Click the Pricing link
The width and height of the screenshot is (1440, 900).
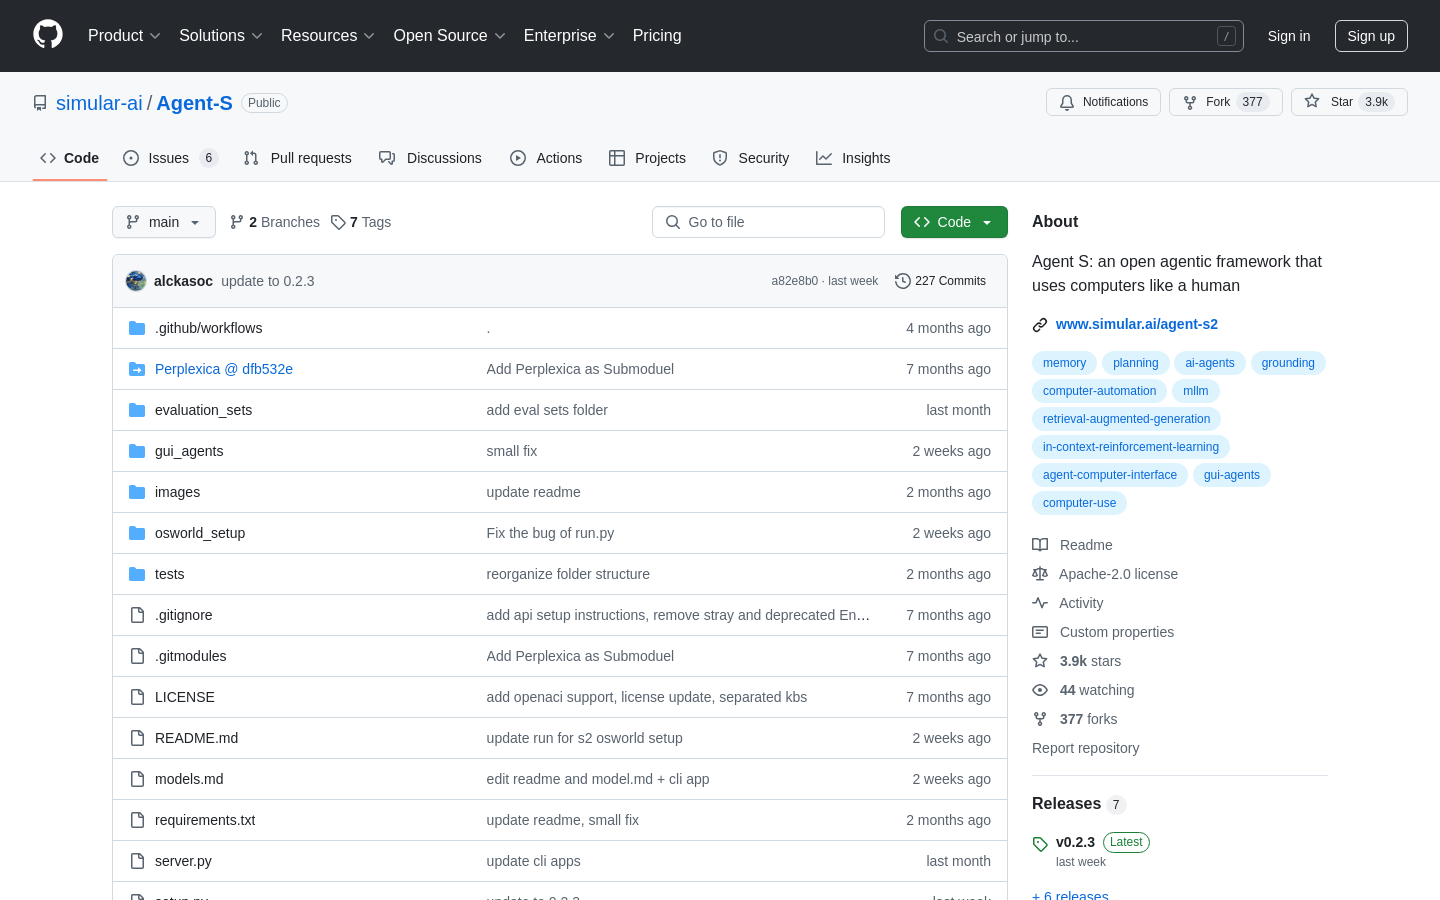(657, 35)
